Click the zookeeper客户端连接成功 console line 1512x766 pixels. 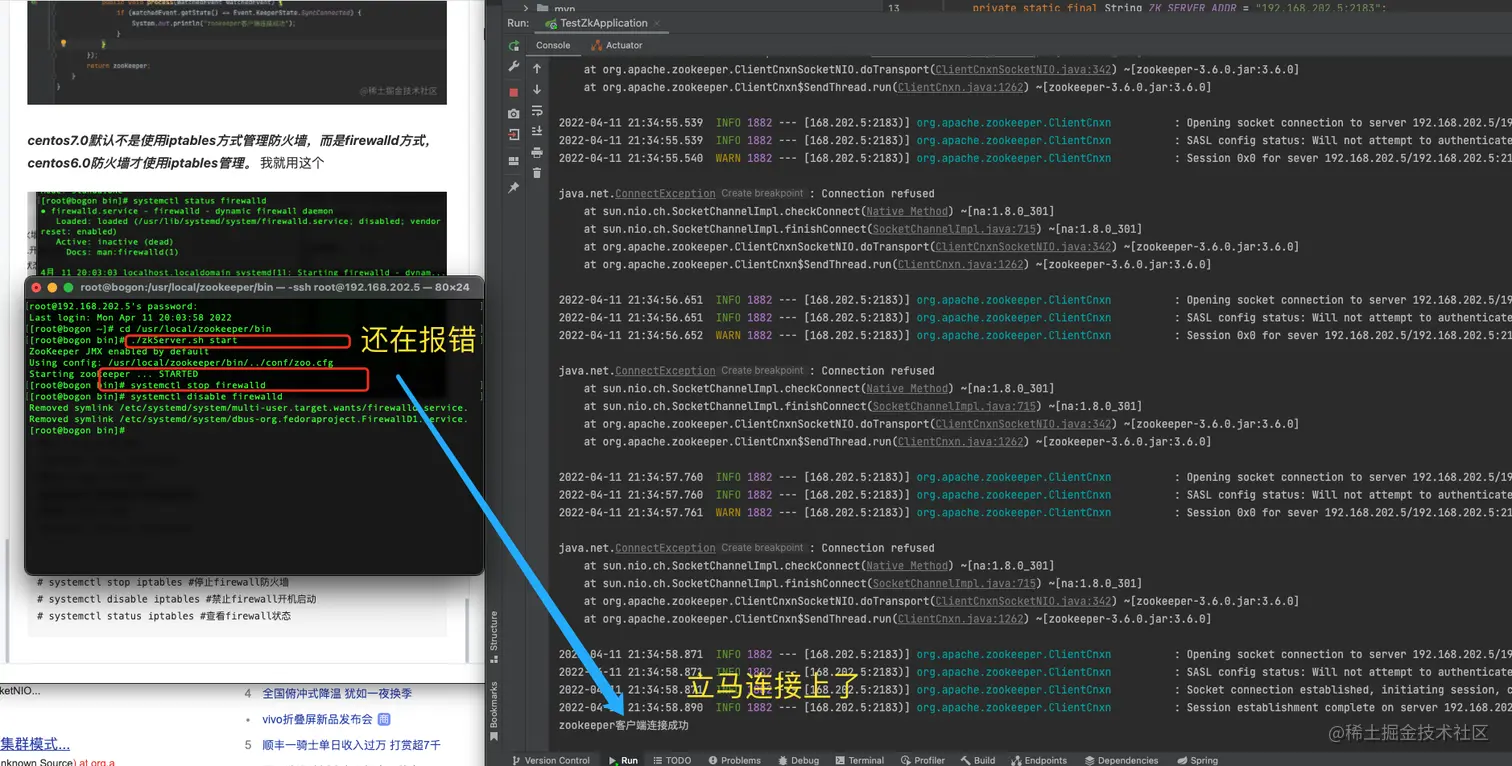(x=624, y=725)
